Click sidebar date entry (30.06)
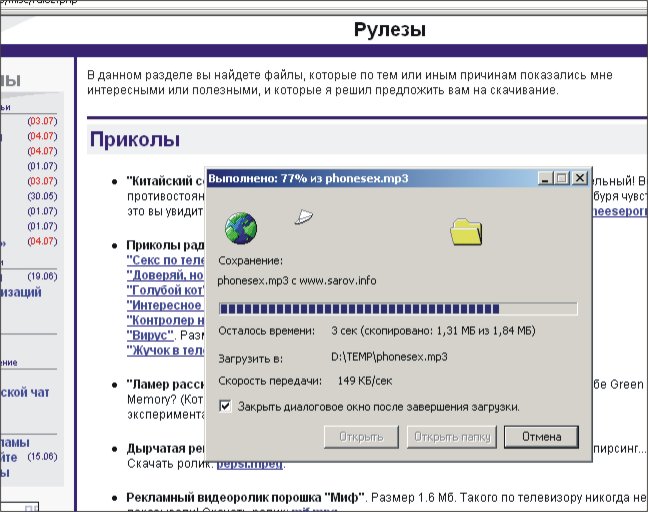This screenshot has height=512, width=648. pyautogui.click(x=42, y=196)
